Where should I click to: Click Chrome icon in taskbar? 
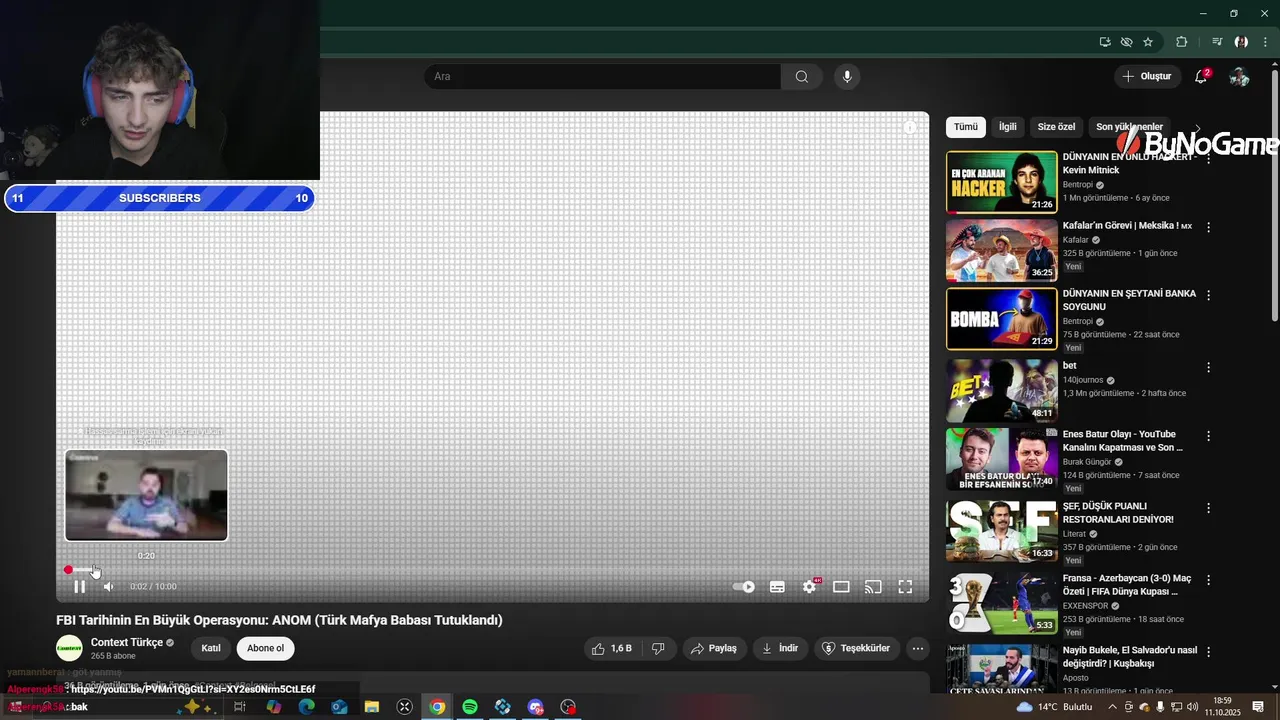(437, 707)
